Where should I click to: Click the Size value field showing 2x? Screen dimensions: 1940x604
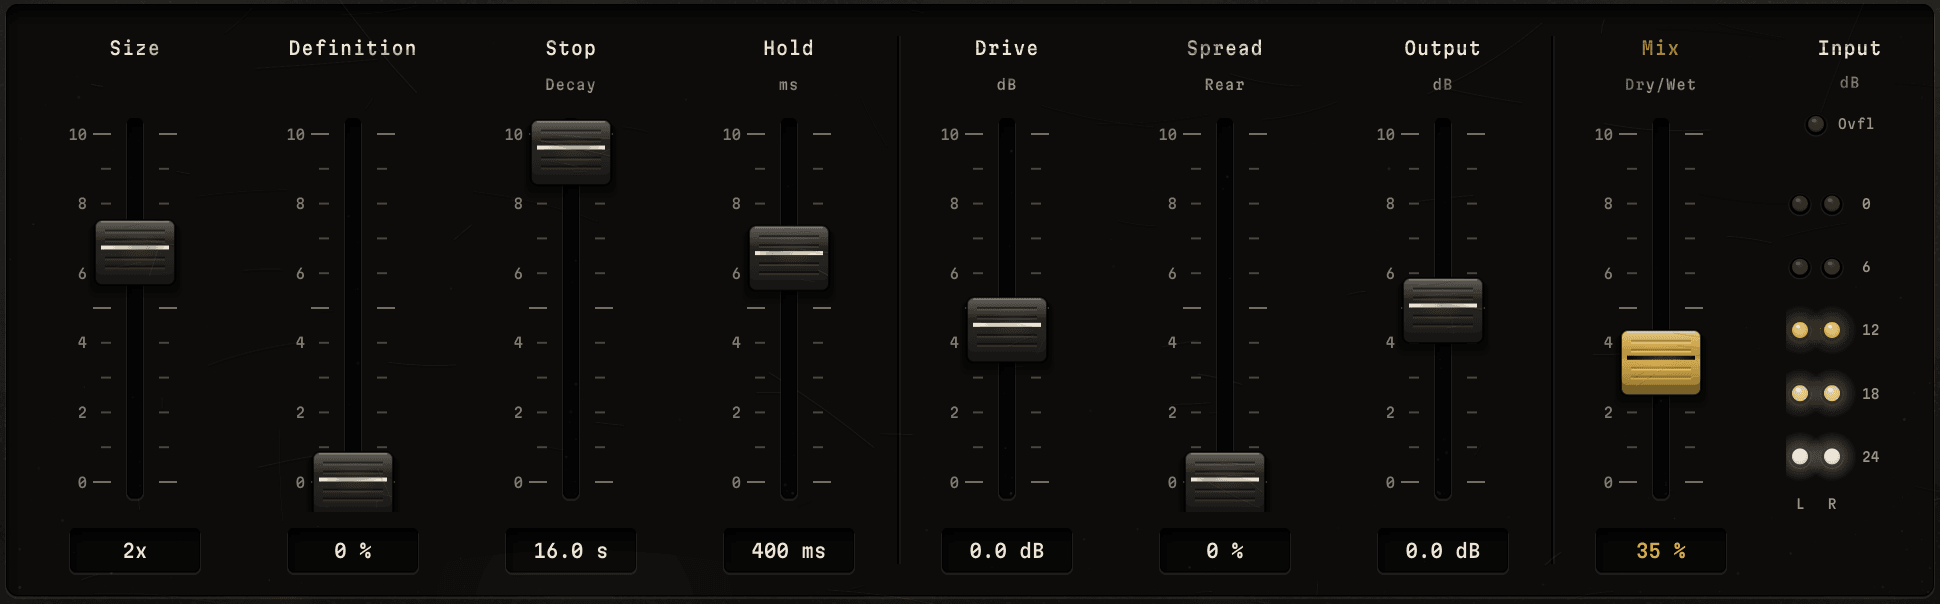point(135,551)
